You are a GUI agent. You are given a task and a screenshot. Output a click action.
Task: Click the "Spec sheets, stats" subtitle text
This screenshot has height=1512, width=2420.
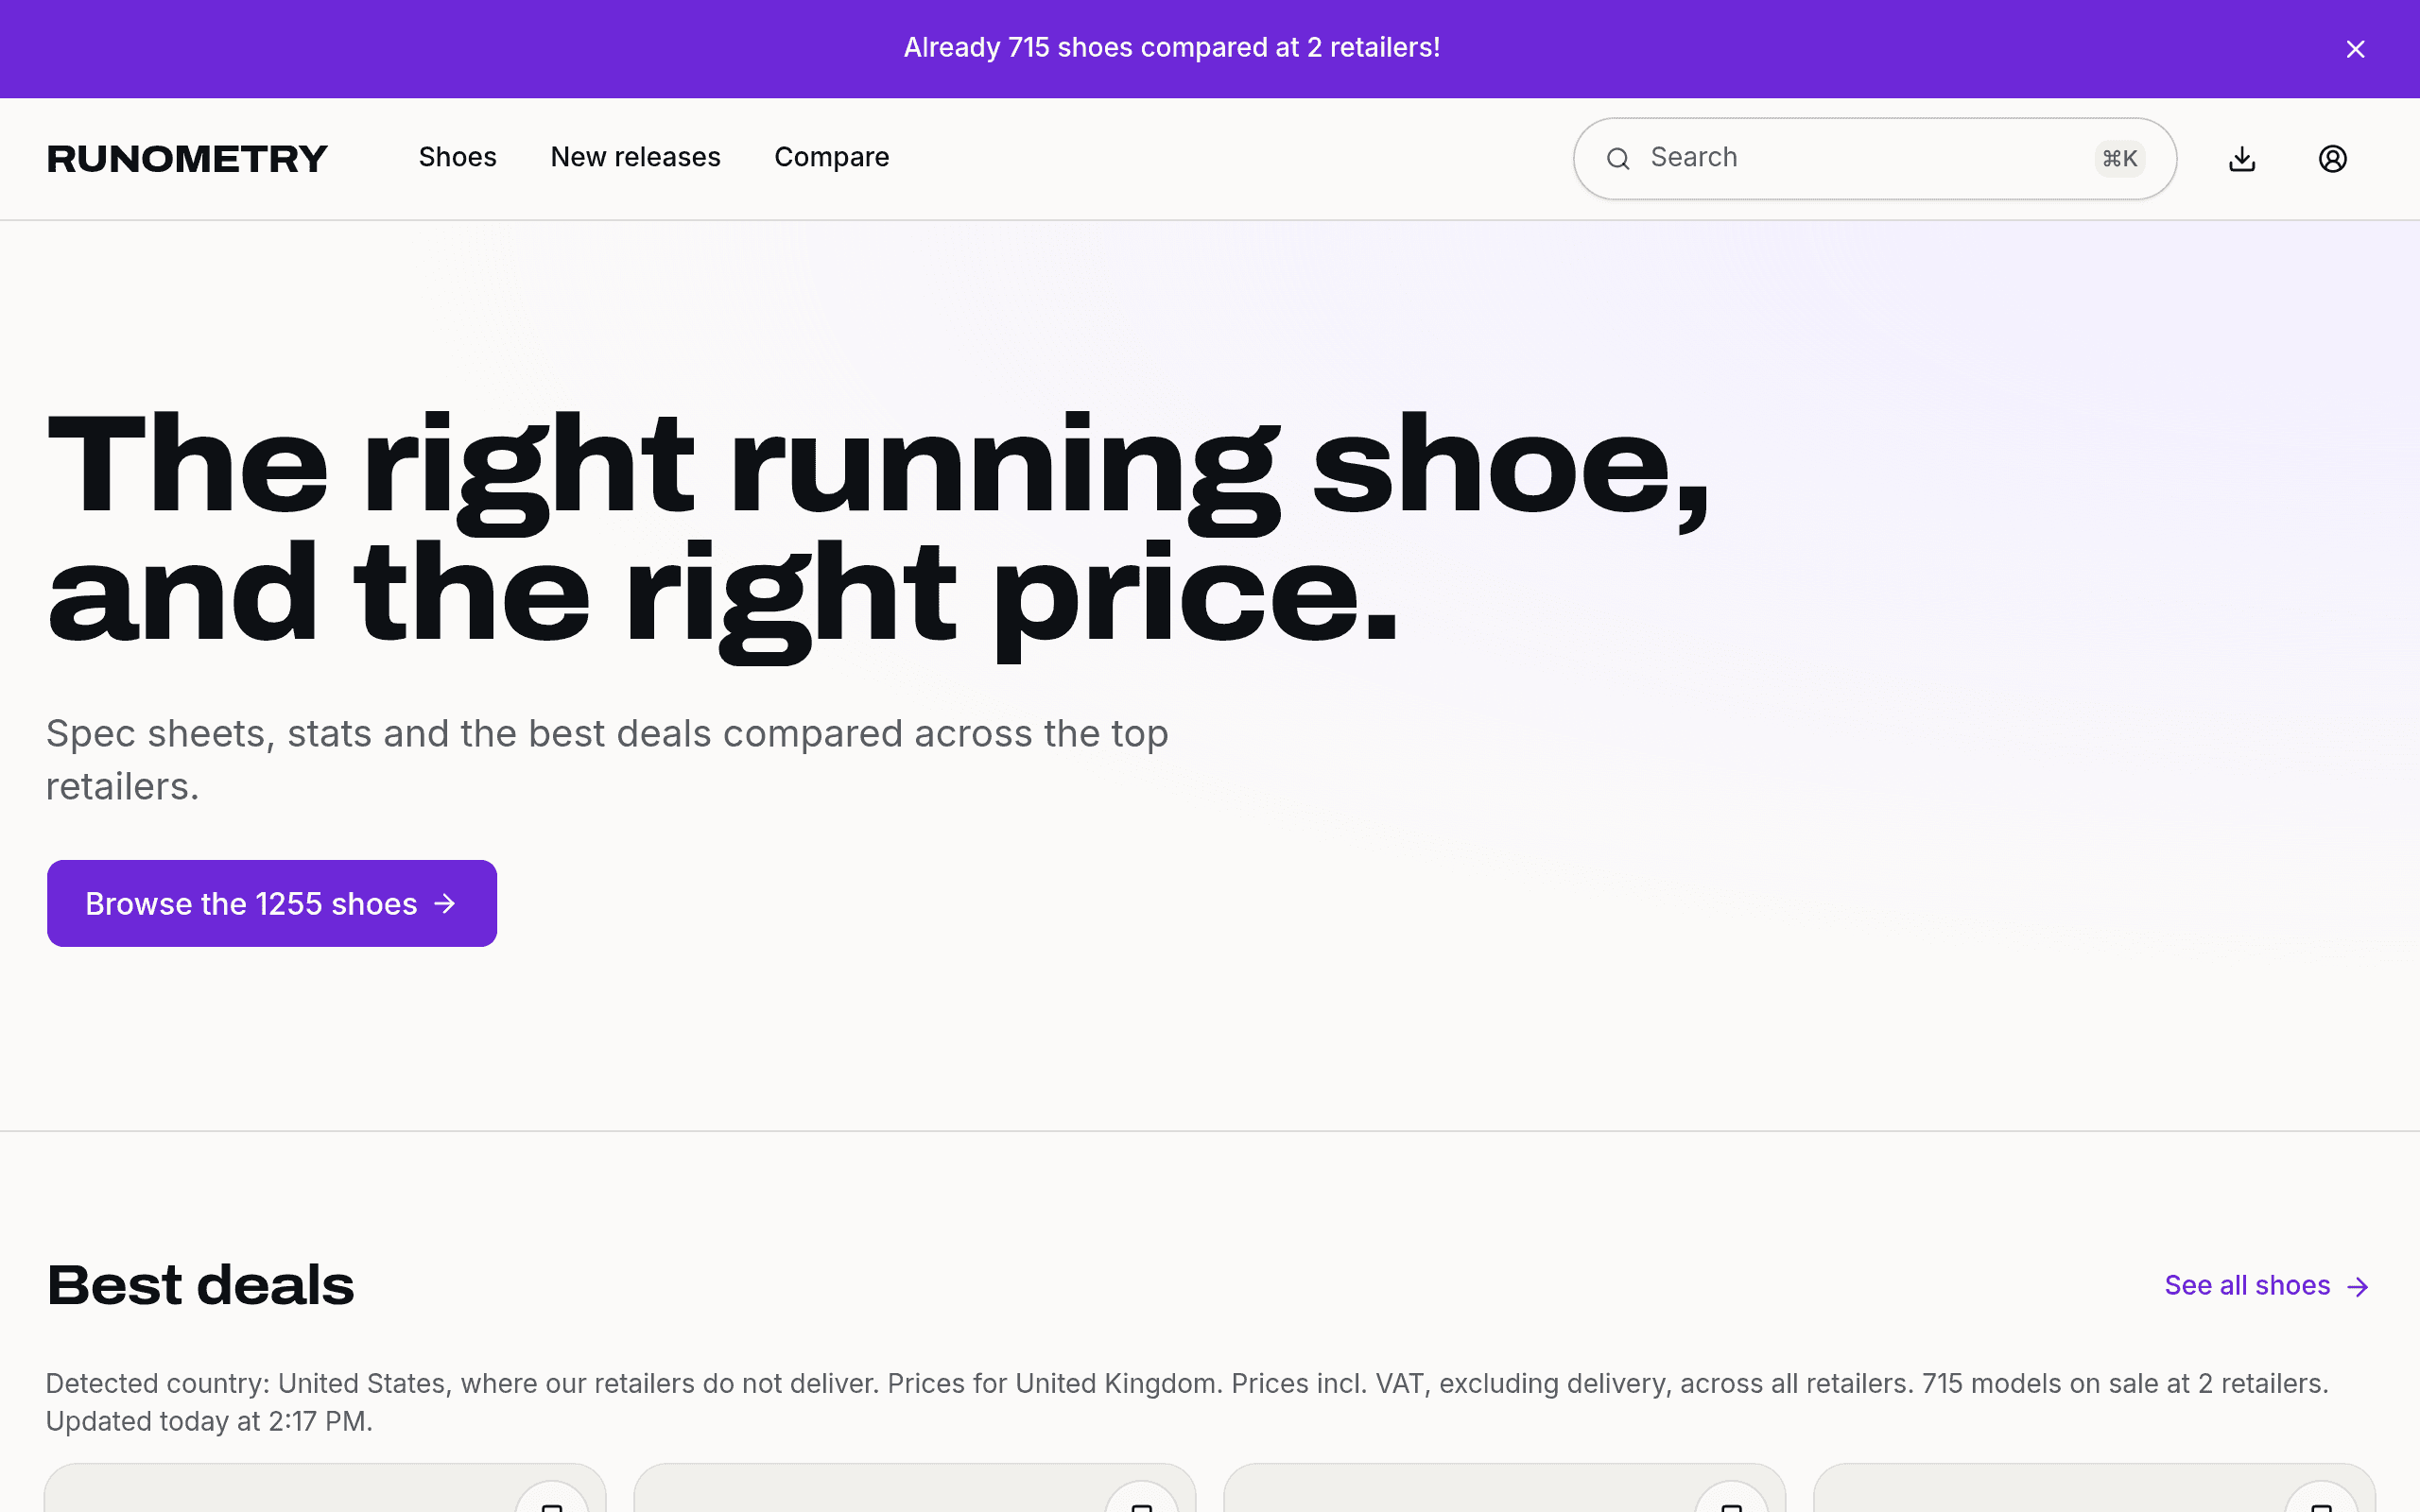pos(607,760)
